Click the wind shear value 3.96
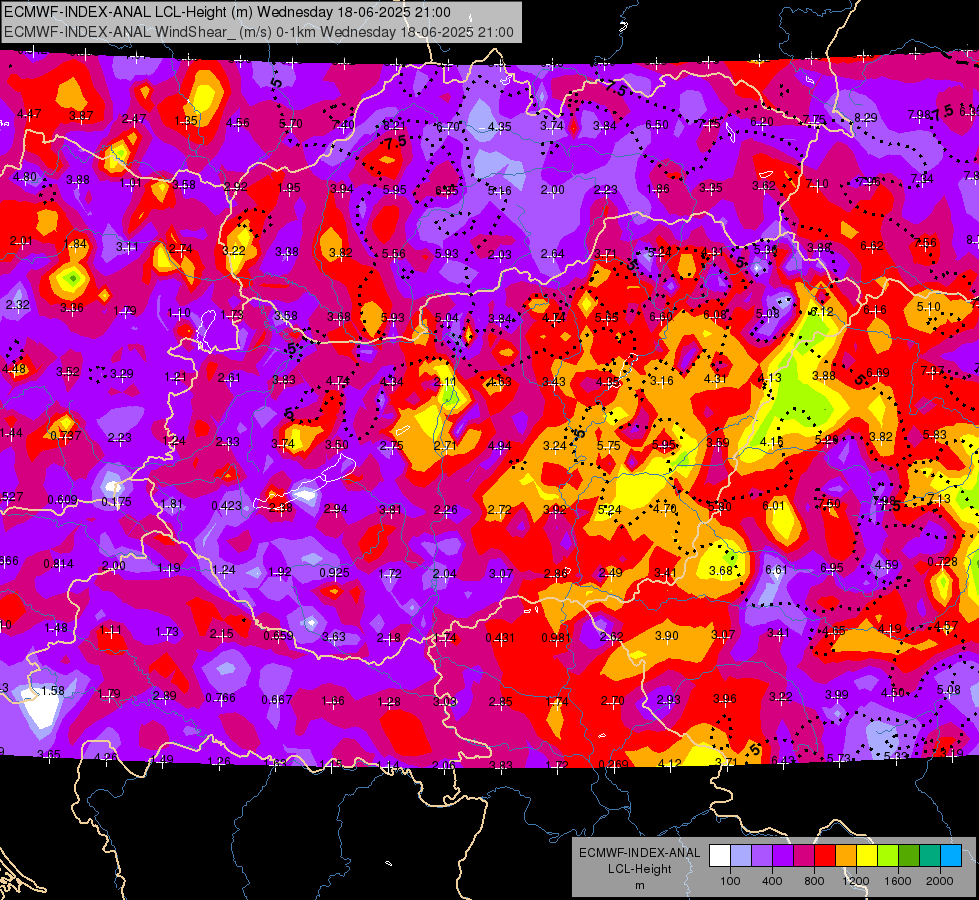 coord(724,698)
